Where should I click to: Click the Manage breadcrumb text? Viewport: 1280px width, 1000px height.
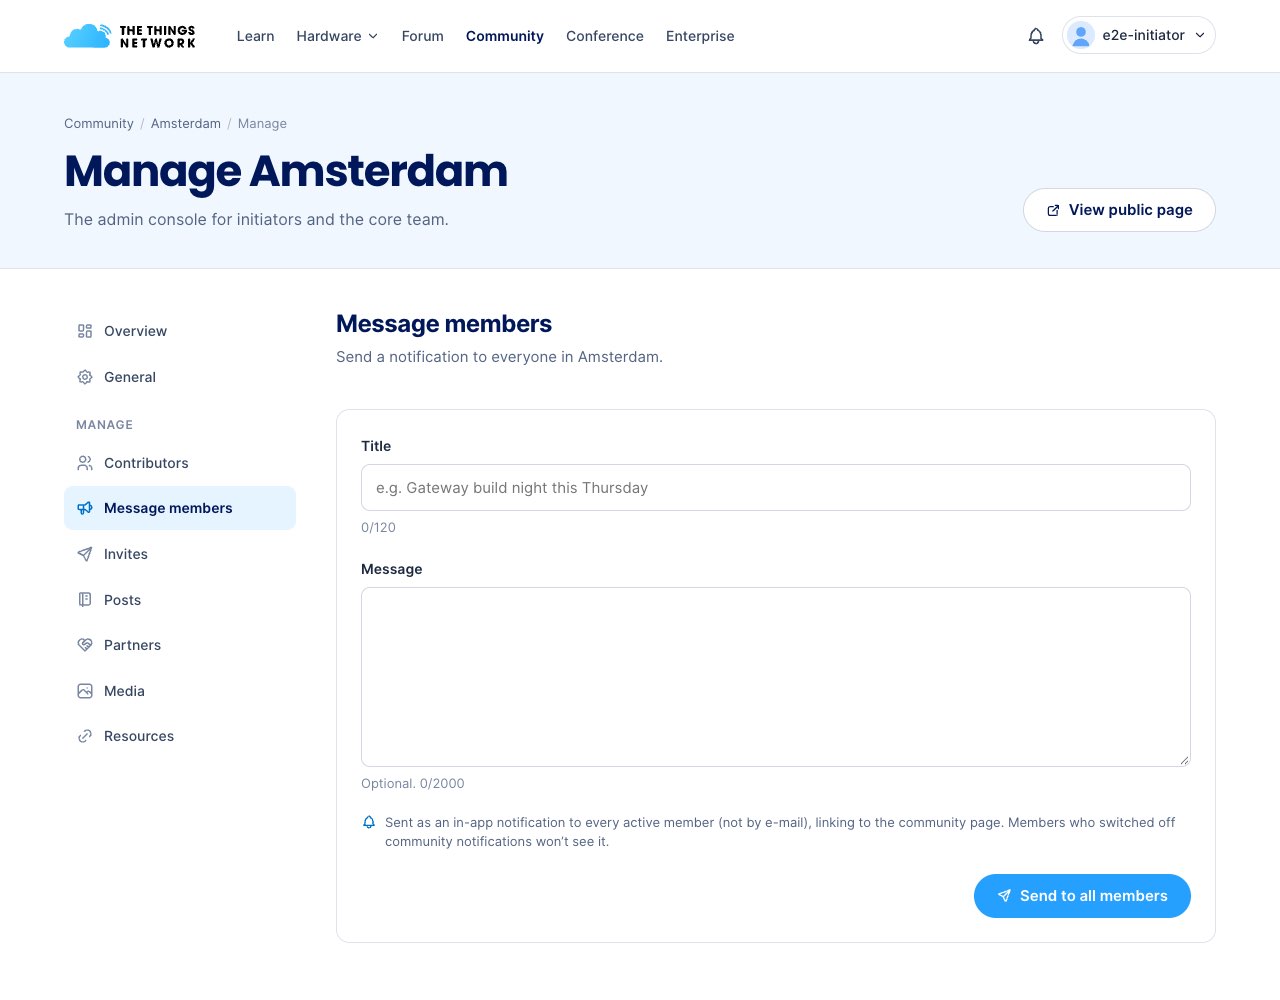[x=262, y=124]
